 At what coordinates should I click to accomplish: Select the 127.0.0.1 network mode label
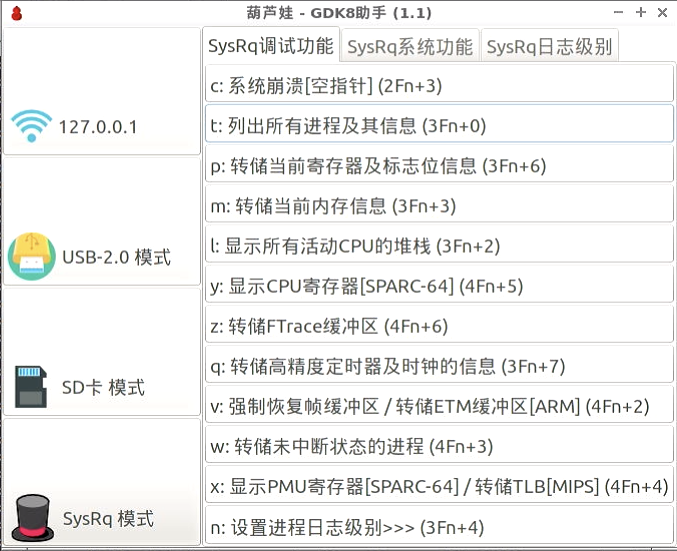pyautogui.click(x=98, y=127)
